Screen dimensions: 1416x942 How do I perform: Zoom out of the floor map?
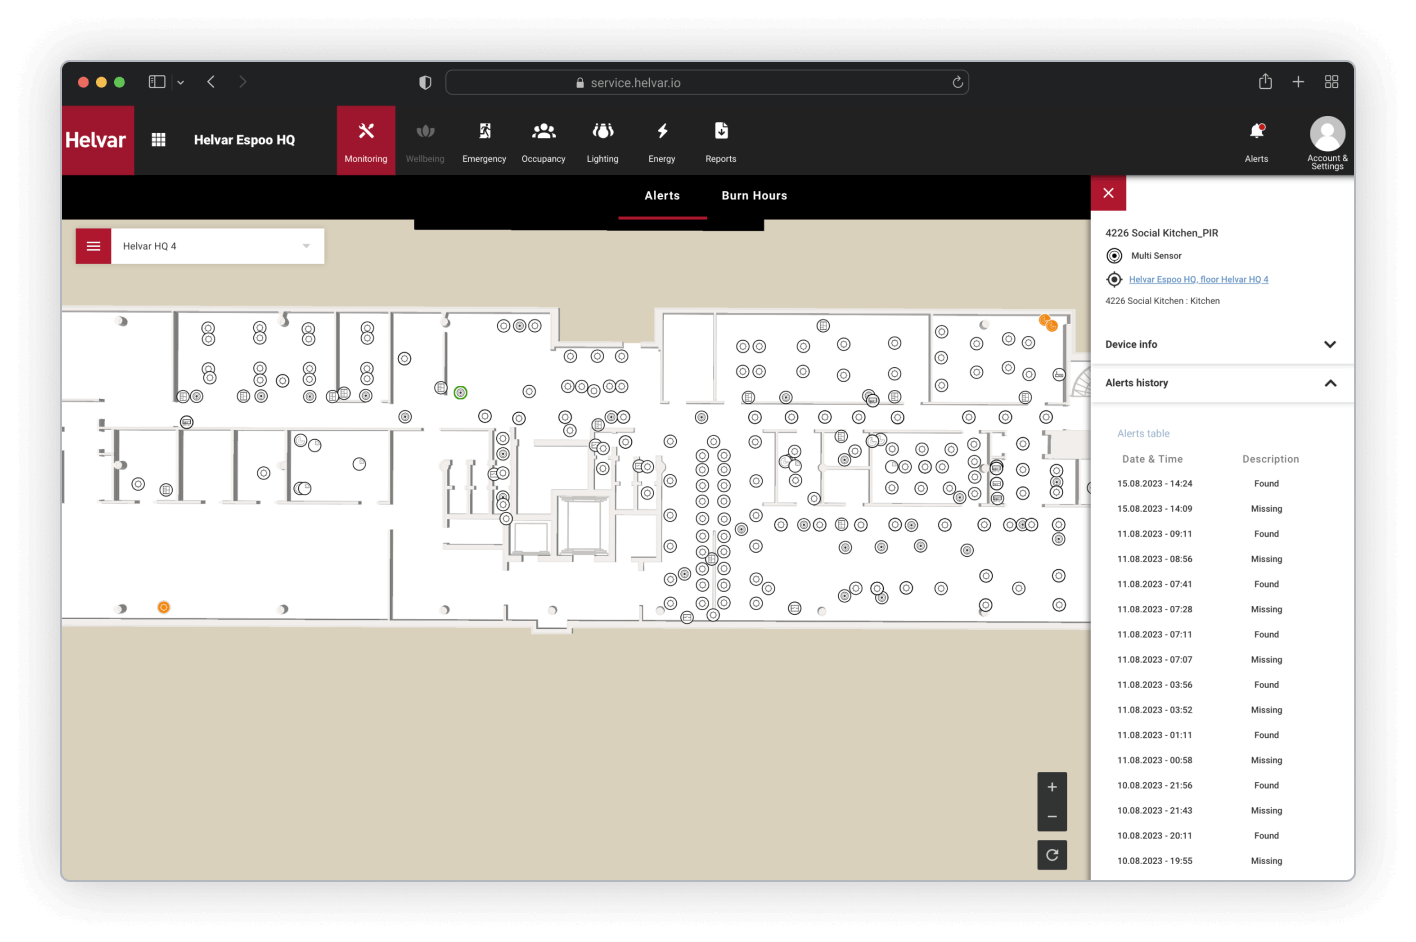coord(1052,817)
